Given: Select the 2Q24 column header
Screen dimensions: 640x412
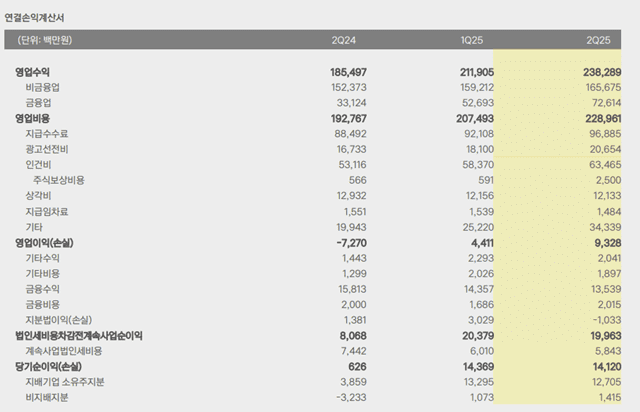Looking at the screenshot, I should point(343,40).
